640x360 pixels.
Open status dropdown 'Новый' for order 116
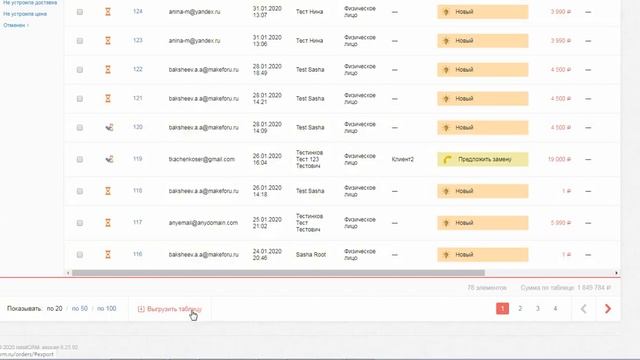point(482,255)
